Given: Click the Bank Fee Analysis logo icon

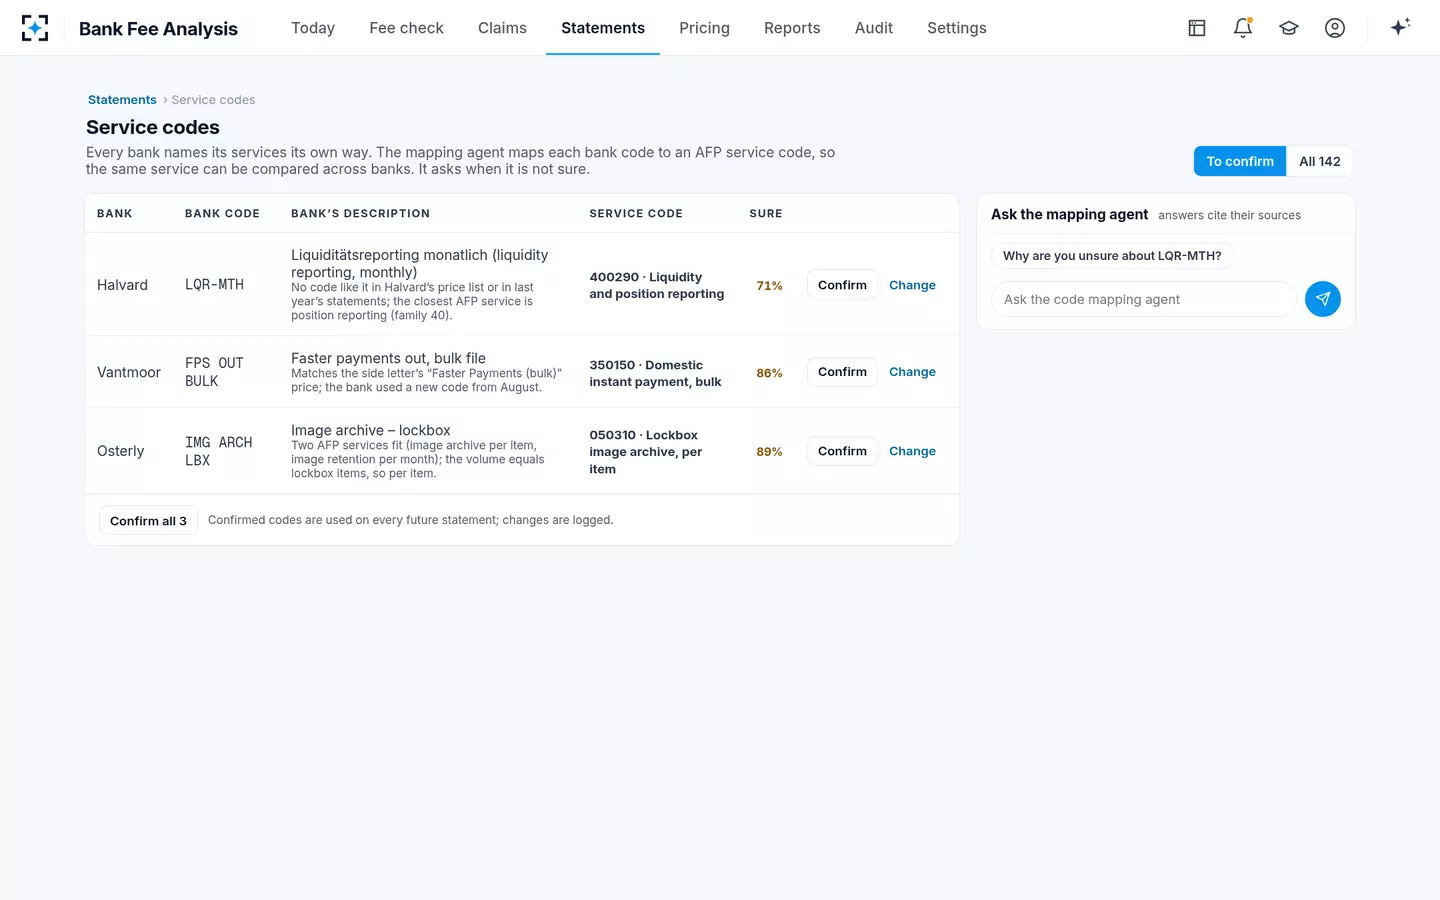Looking at the screenshot, I should click(35, 28).
